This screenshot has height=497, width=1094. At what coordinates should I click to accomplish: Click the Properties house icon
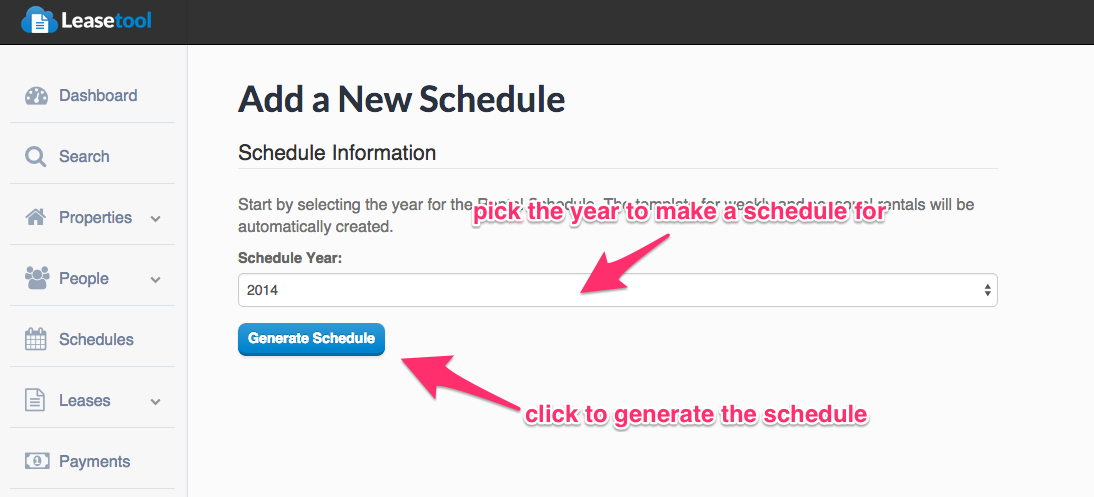pyautogui.click(x=36, y=217)
